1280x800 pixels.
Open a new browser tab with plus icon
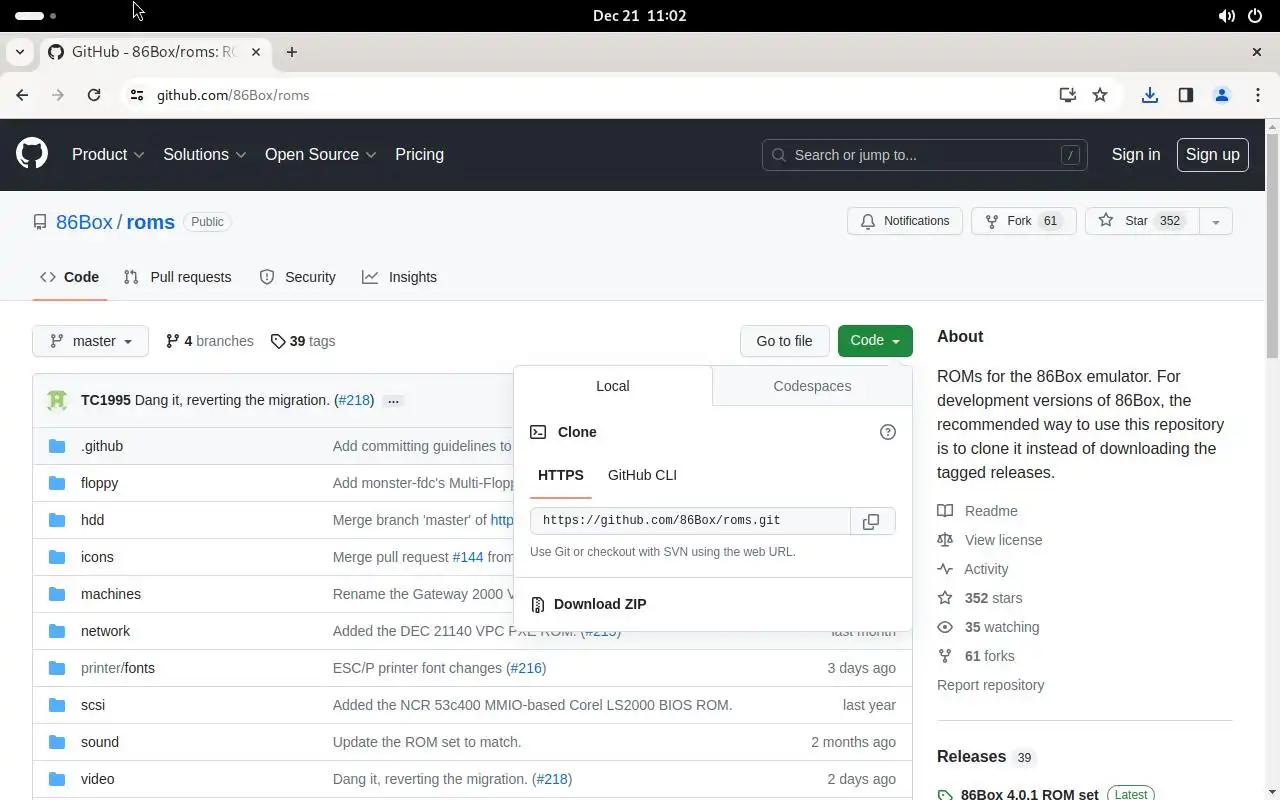(291, 52)
